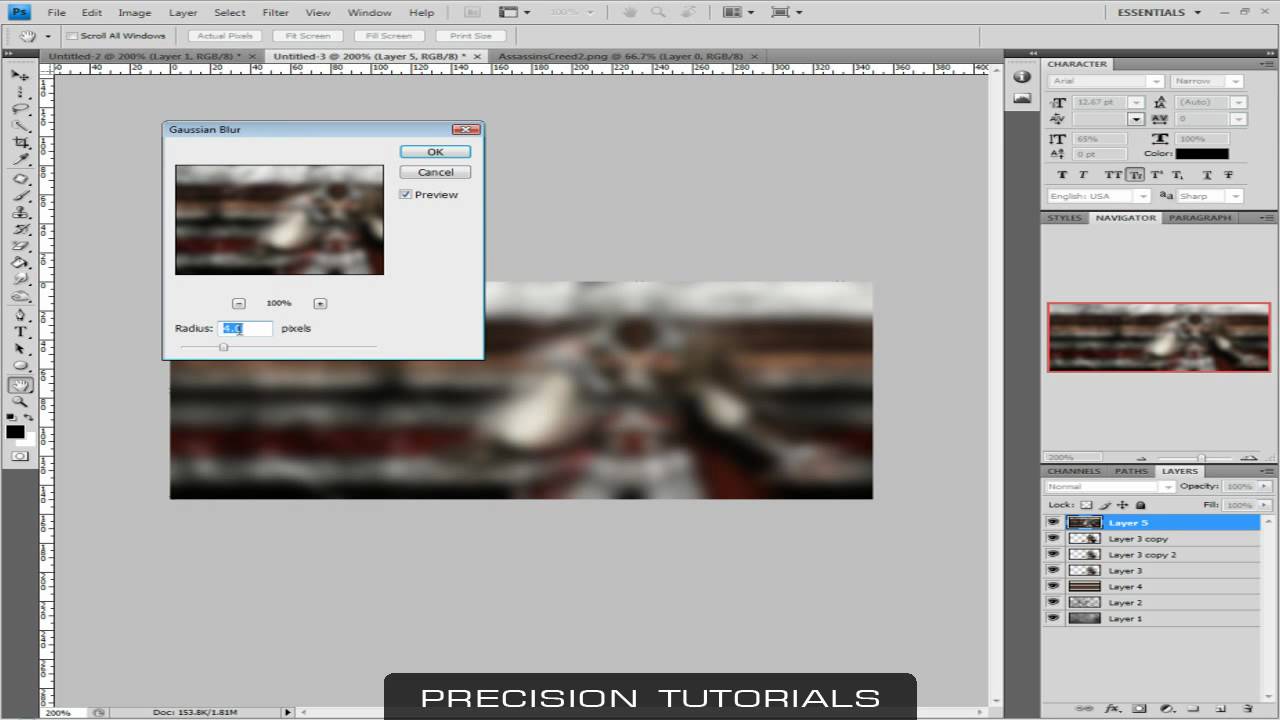Hide Layer 2 visibility eye
Screen dimensions: 1280x720
pos(1053,602)
